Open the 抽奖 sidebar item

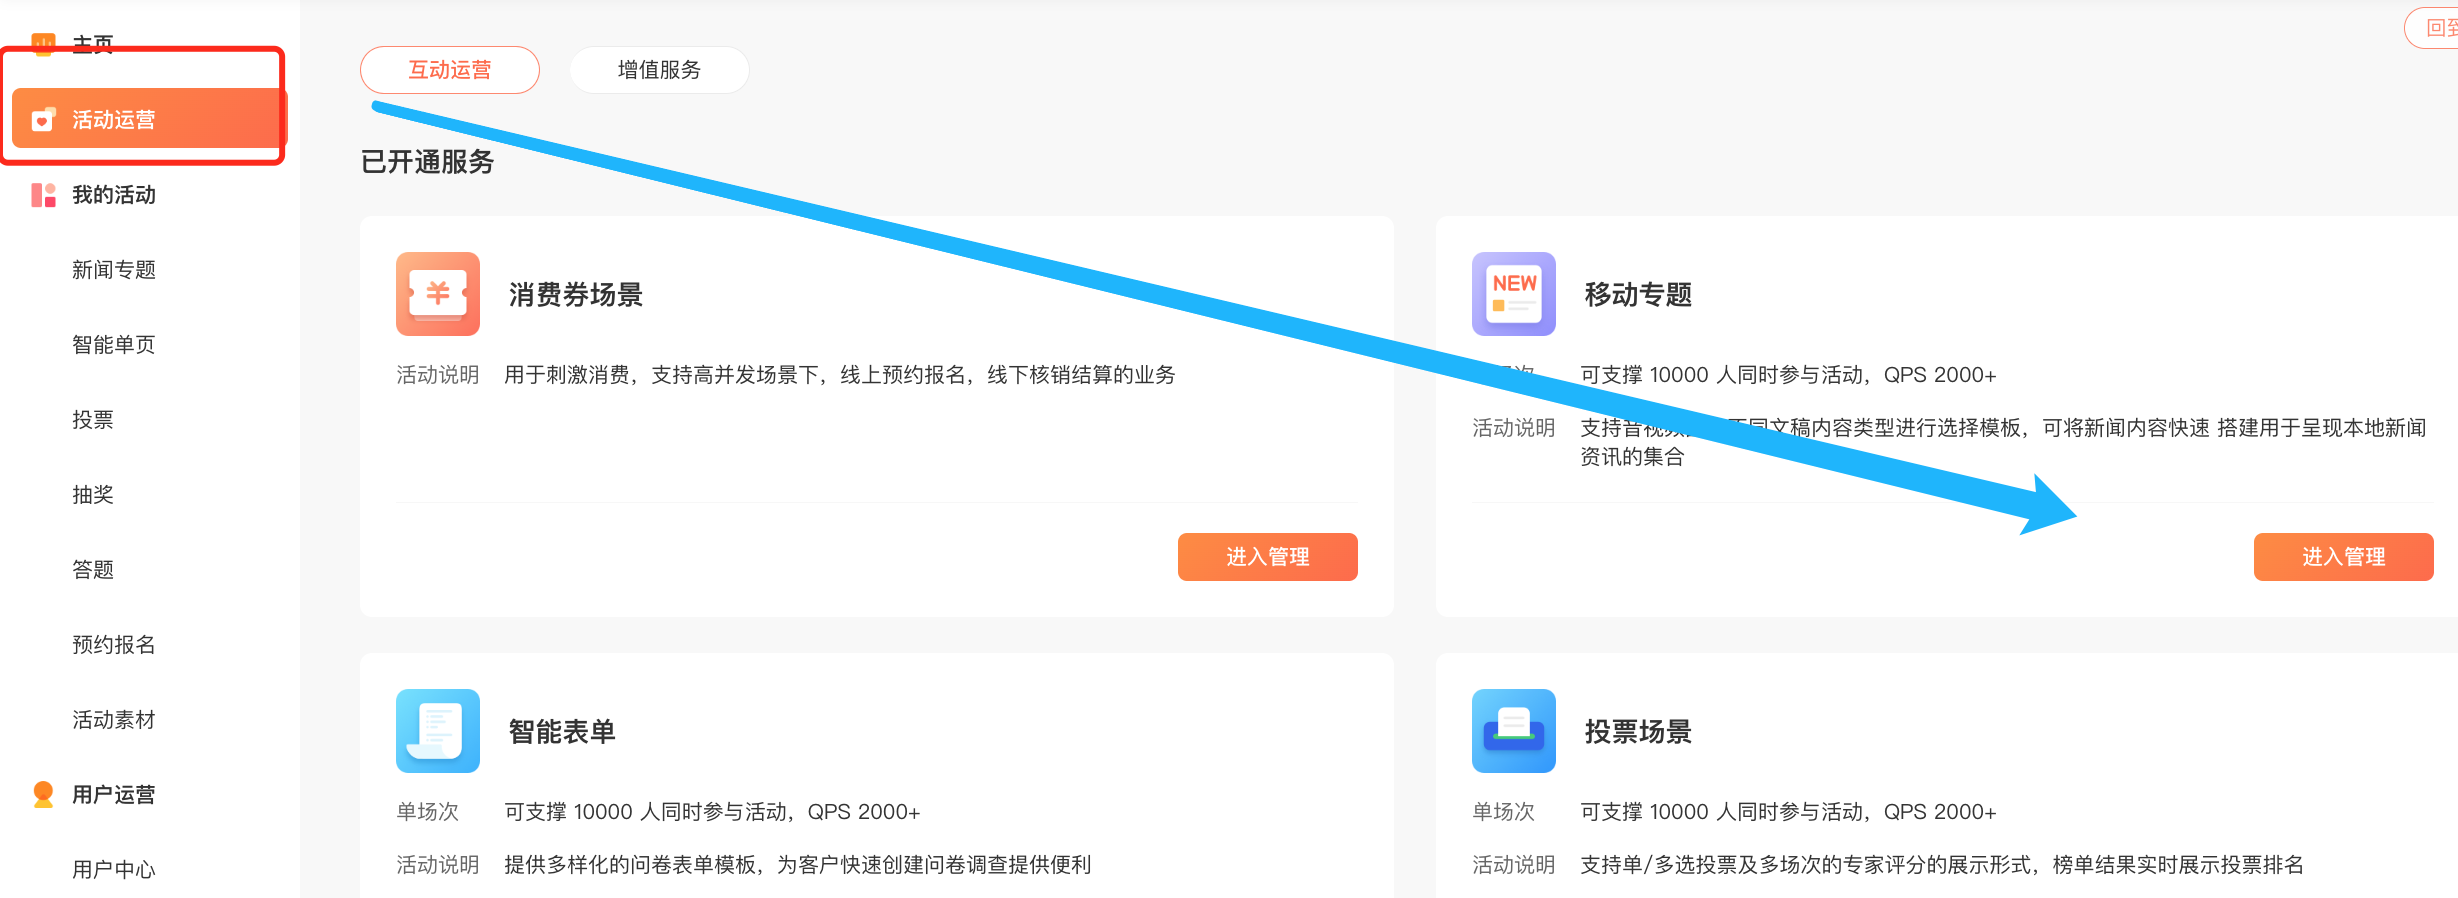(93, 495)
